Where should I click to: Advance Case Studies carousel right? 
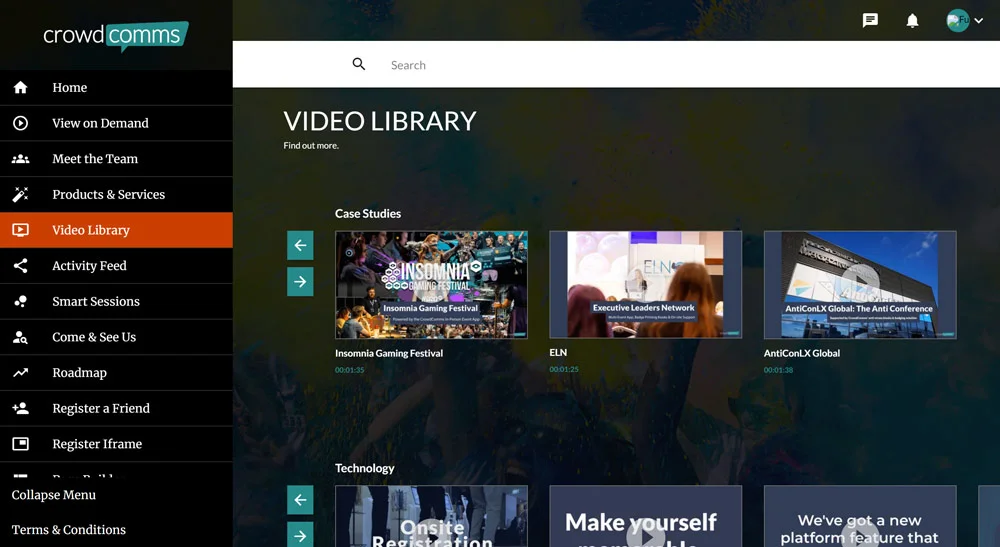coord(300,281)
